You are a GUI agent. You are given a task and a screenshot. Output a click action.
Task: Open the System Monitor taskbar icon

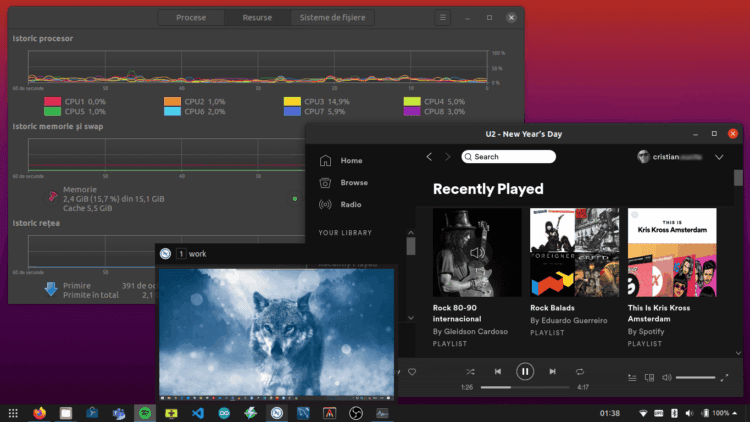pos(382,413)
